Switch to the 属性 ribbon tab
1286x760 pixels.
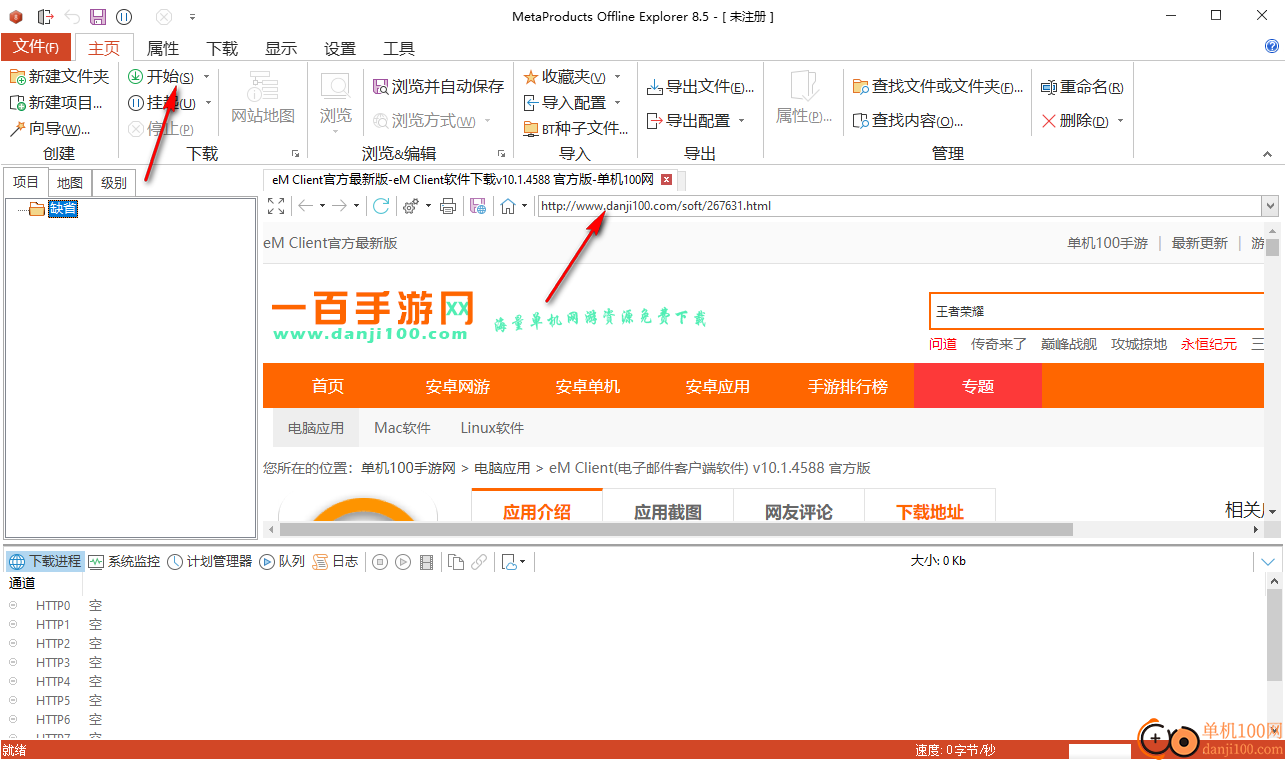tap(163, 48)
